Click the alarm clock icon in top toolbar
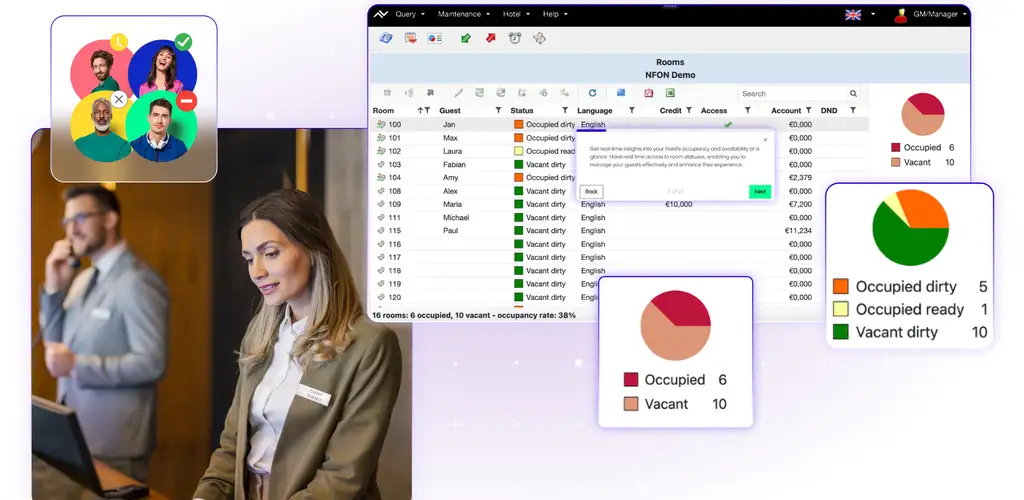 tap(515, 39)
